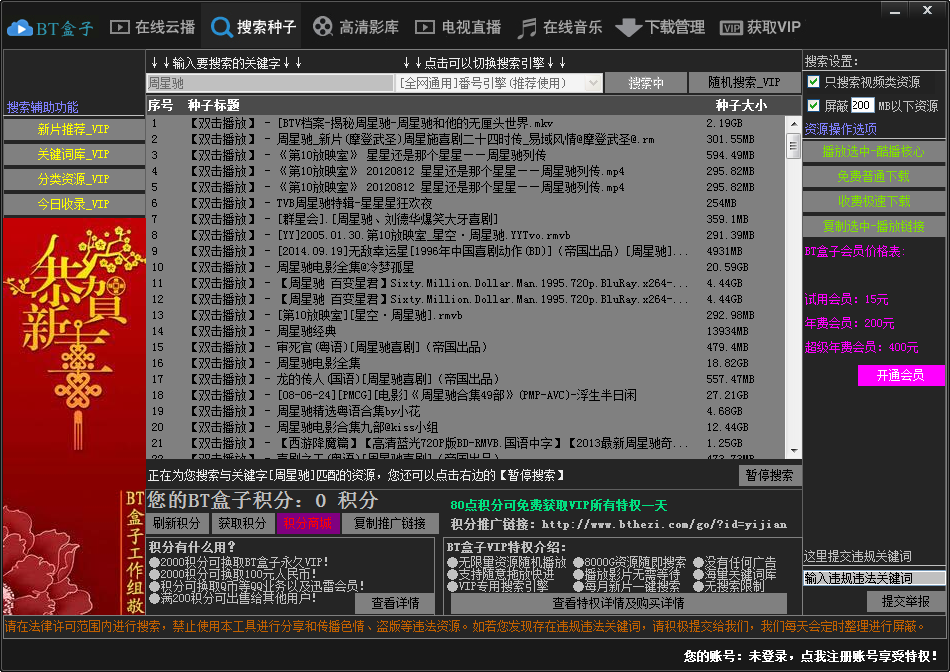The width and height of the screenshot is (950, 672).
Task: Click the 输入违规违法关键词 input box
Action: click(x=874, y=578)
